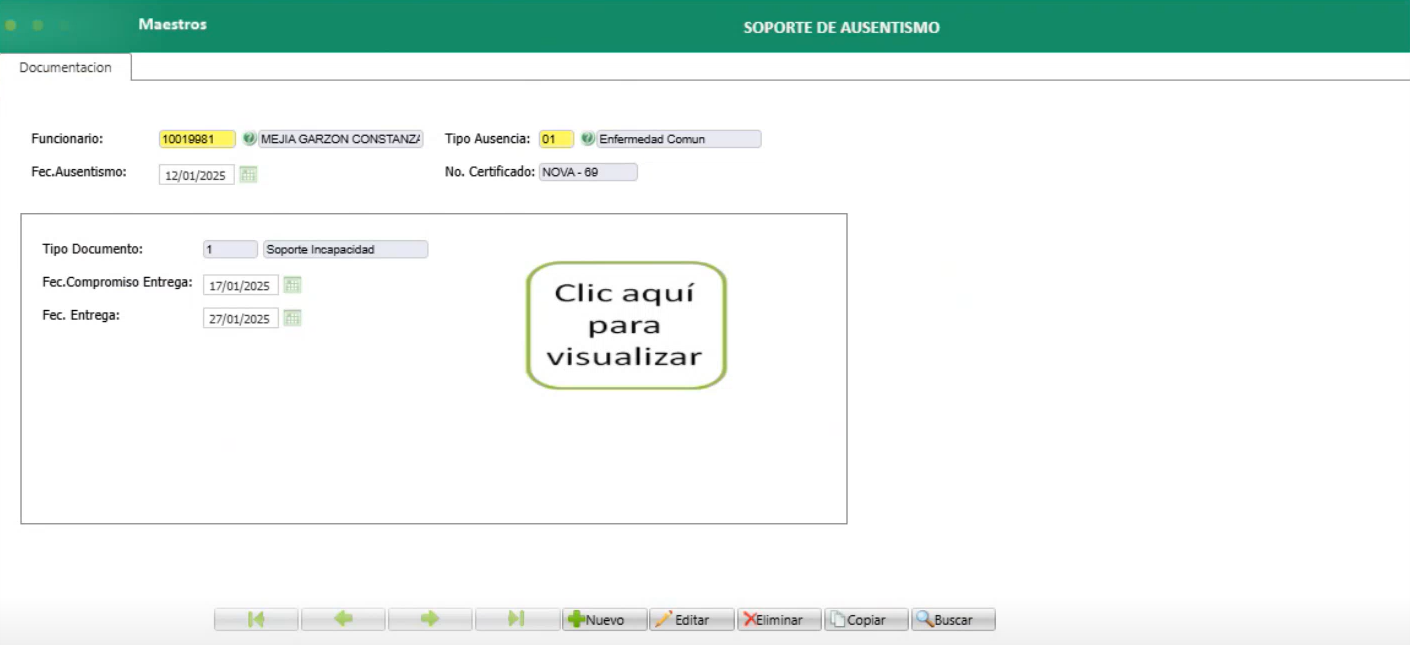Open the calendar beside Fec. Entrega
This screenshot has height=645, width=1410.
[x=293, y=318]
